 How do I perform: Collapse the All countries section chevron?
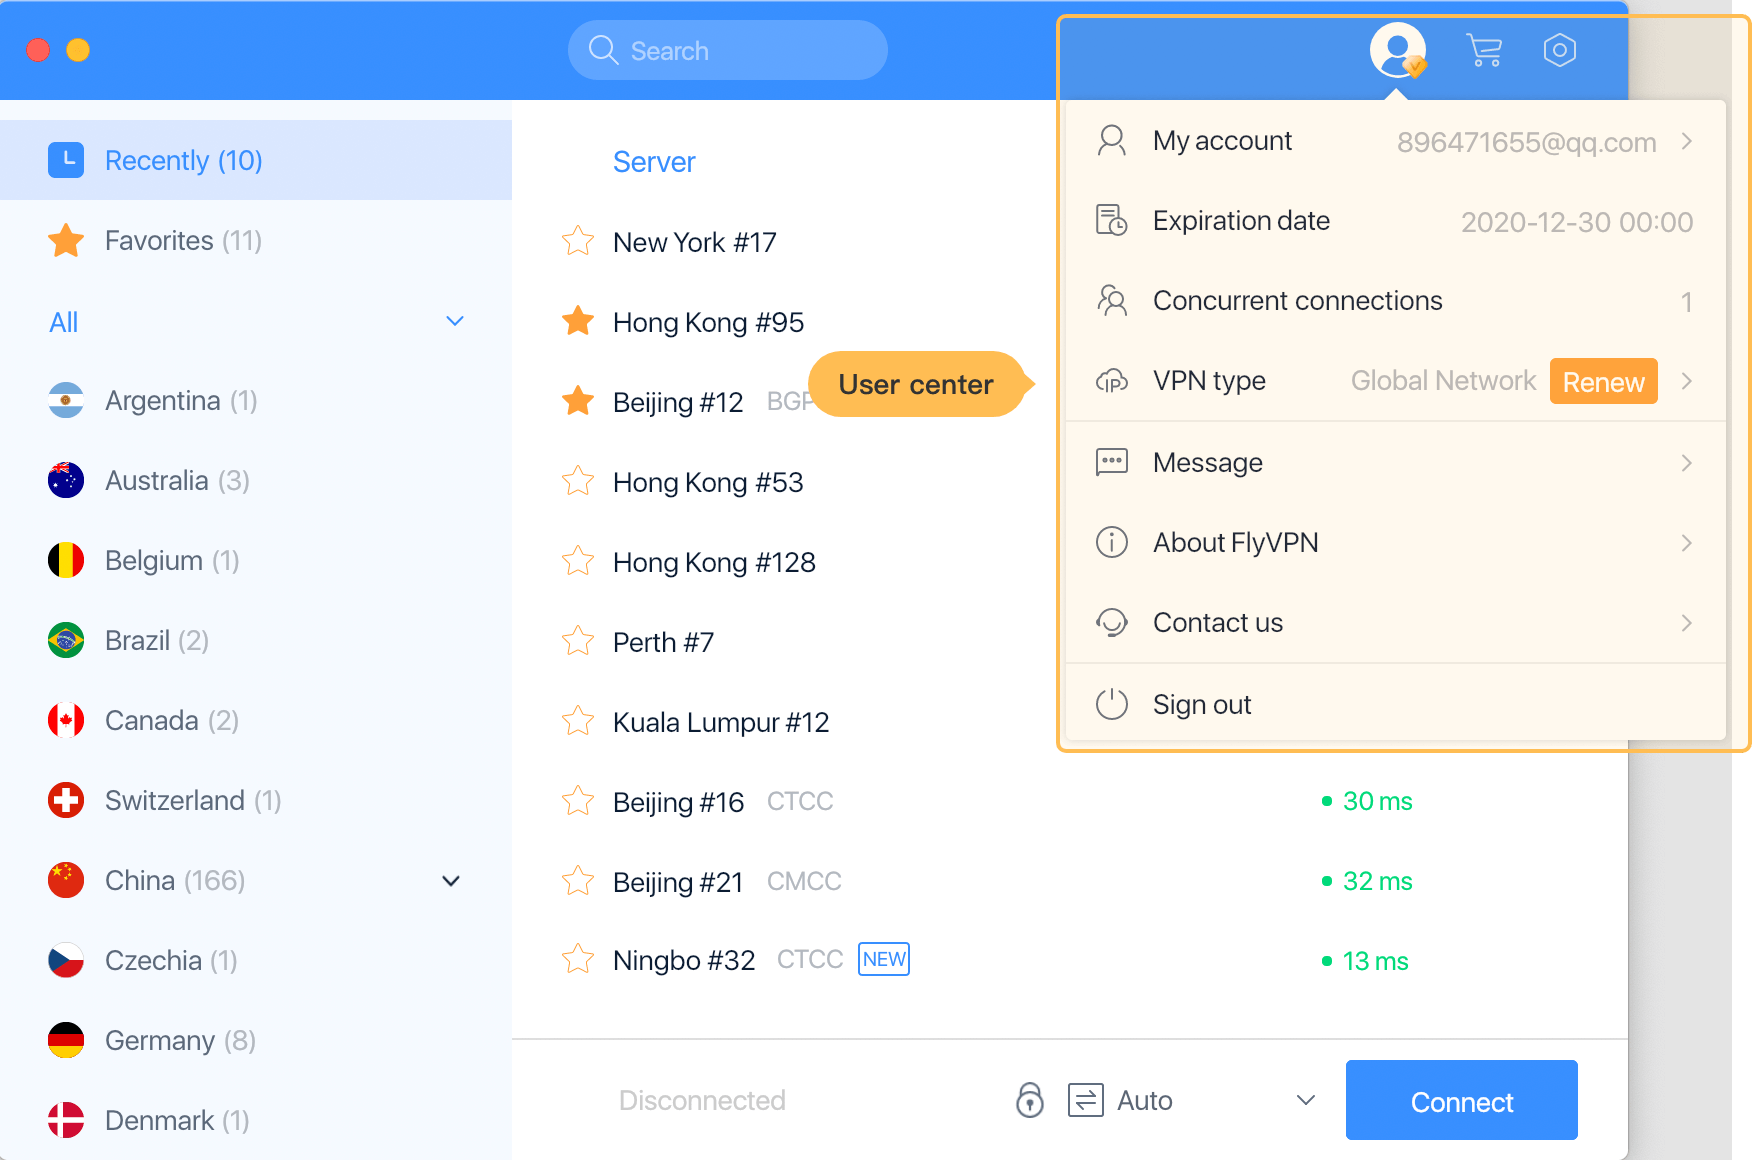pos(455,321)
